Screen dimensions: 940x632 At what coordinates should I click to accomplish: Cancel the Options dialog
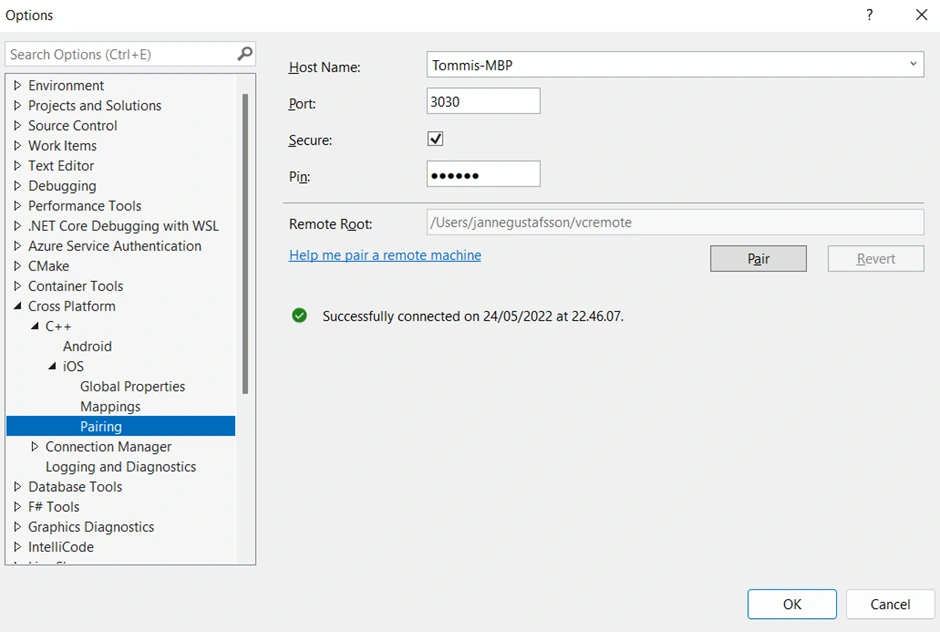[890, 604]
